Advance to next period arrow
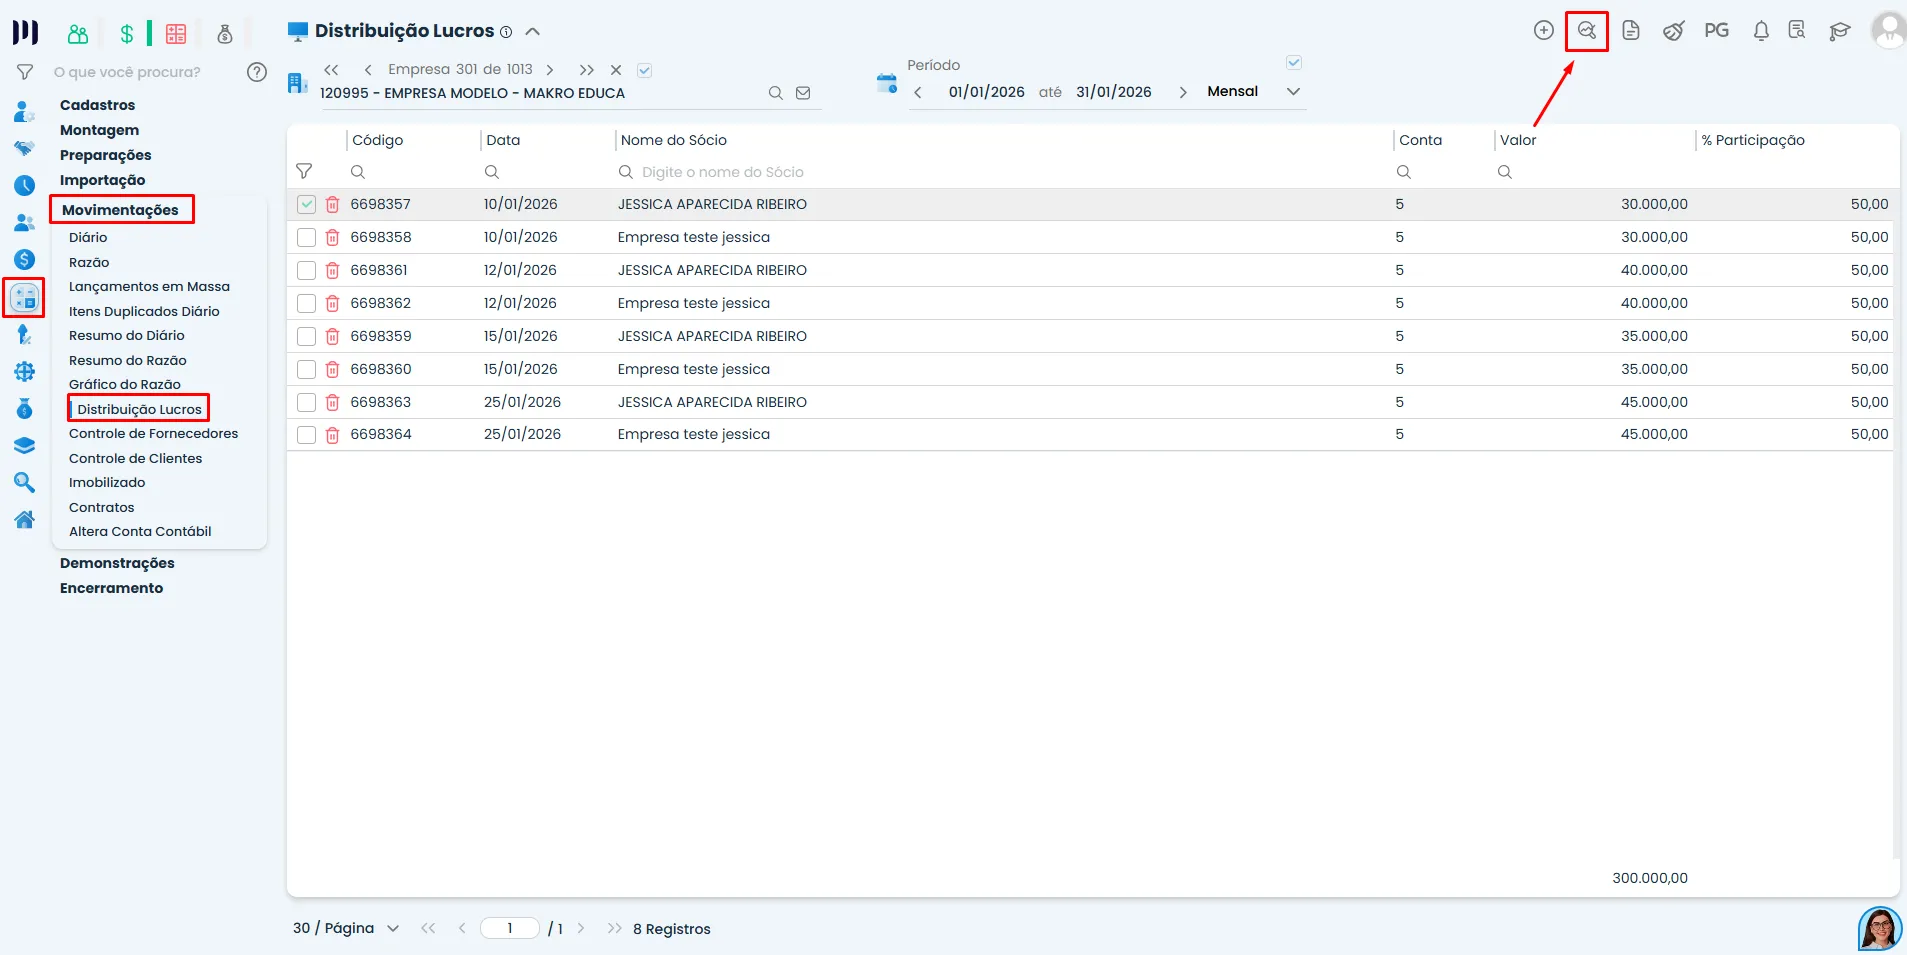1907x955 pixels. (x=1183, y=92)
